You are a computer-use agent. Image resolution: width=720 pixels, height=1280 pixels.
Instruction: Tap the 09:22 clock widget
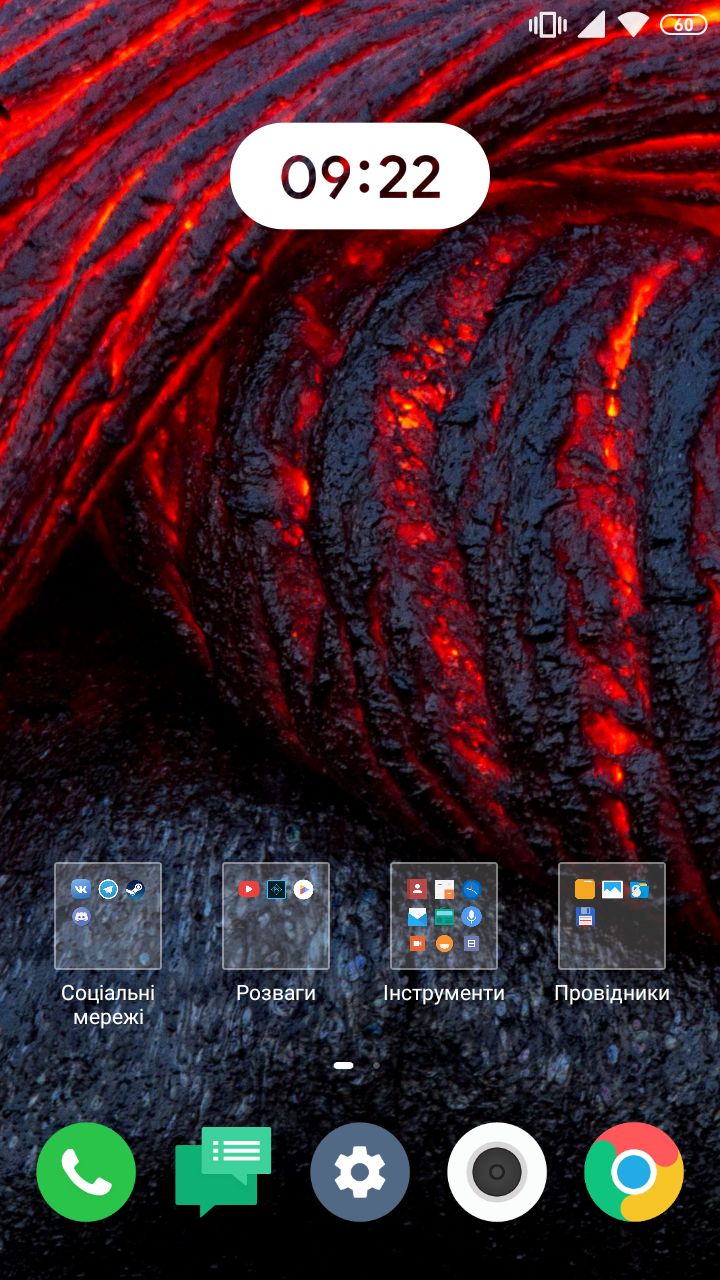click(x=360, y=176)
